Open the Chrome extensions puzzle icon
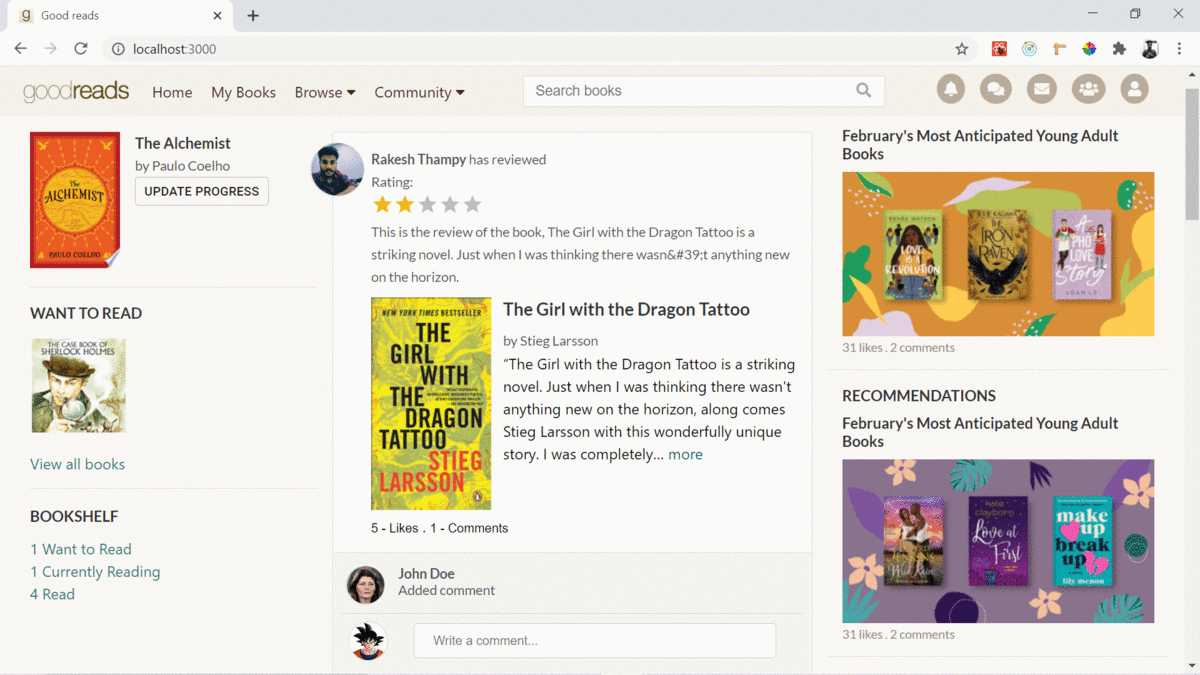Screen dimensions: 1200x675 [x=1119, y=49]
